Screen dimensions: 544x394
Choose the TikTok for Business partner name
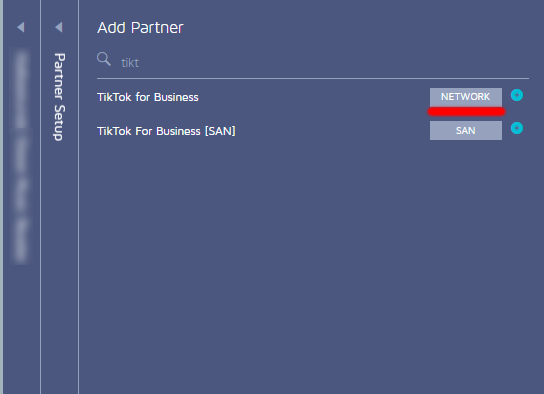[x=148, y=97]
